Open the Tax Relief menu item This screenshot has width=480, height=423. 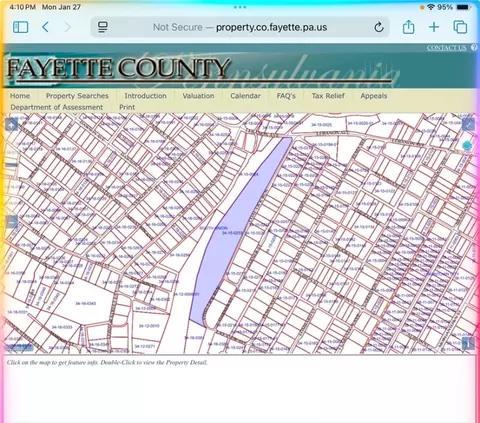click(x=328, y=96)
